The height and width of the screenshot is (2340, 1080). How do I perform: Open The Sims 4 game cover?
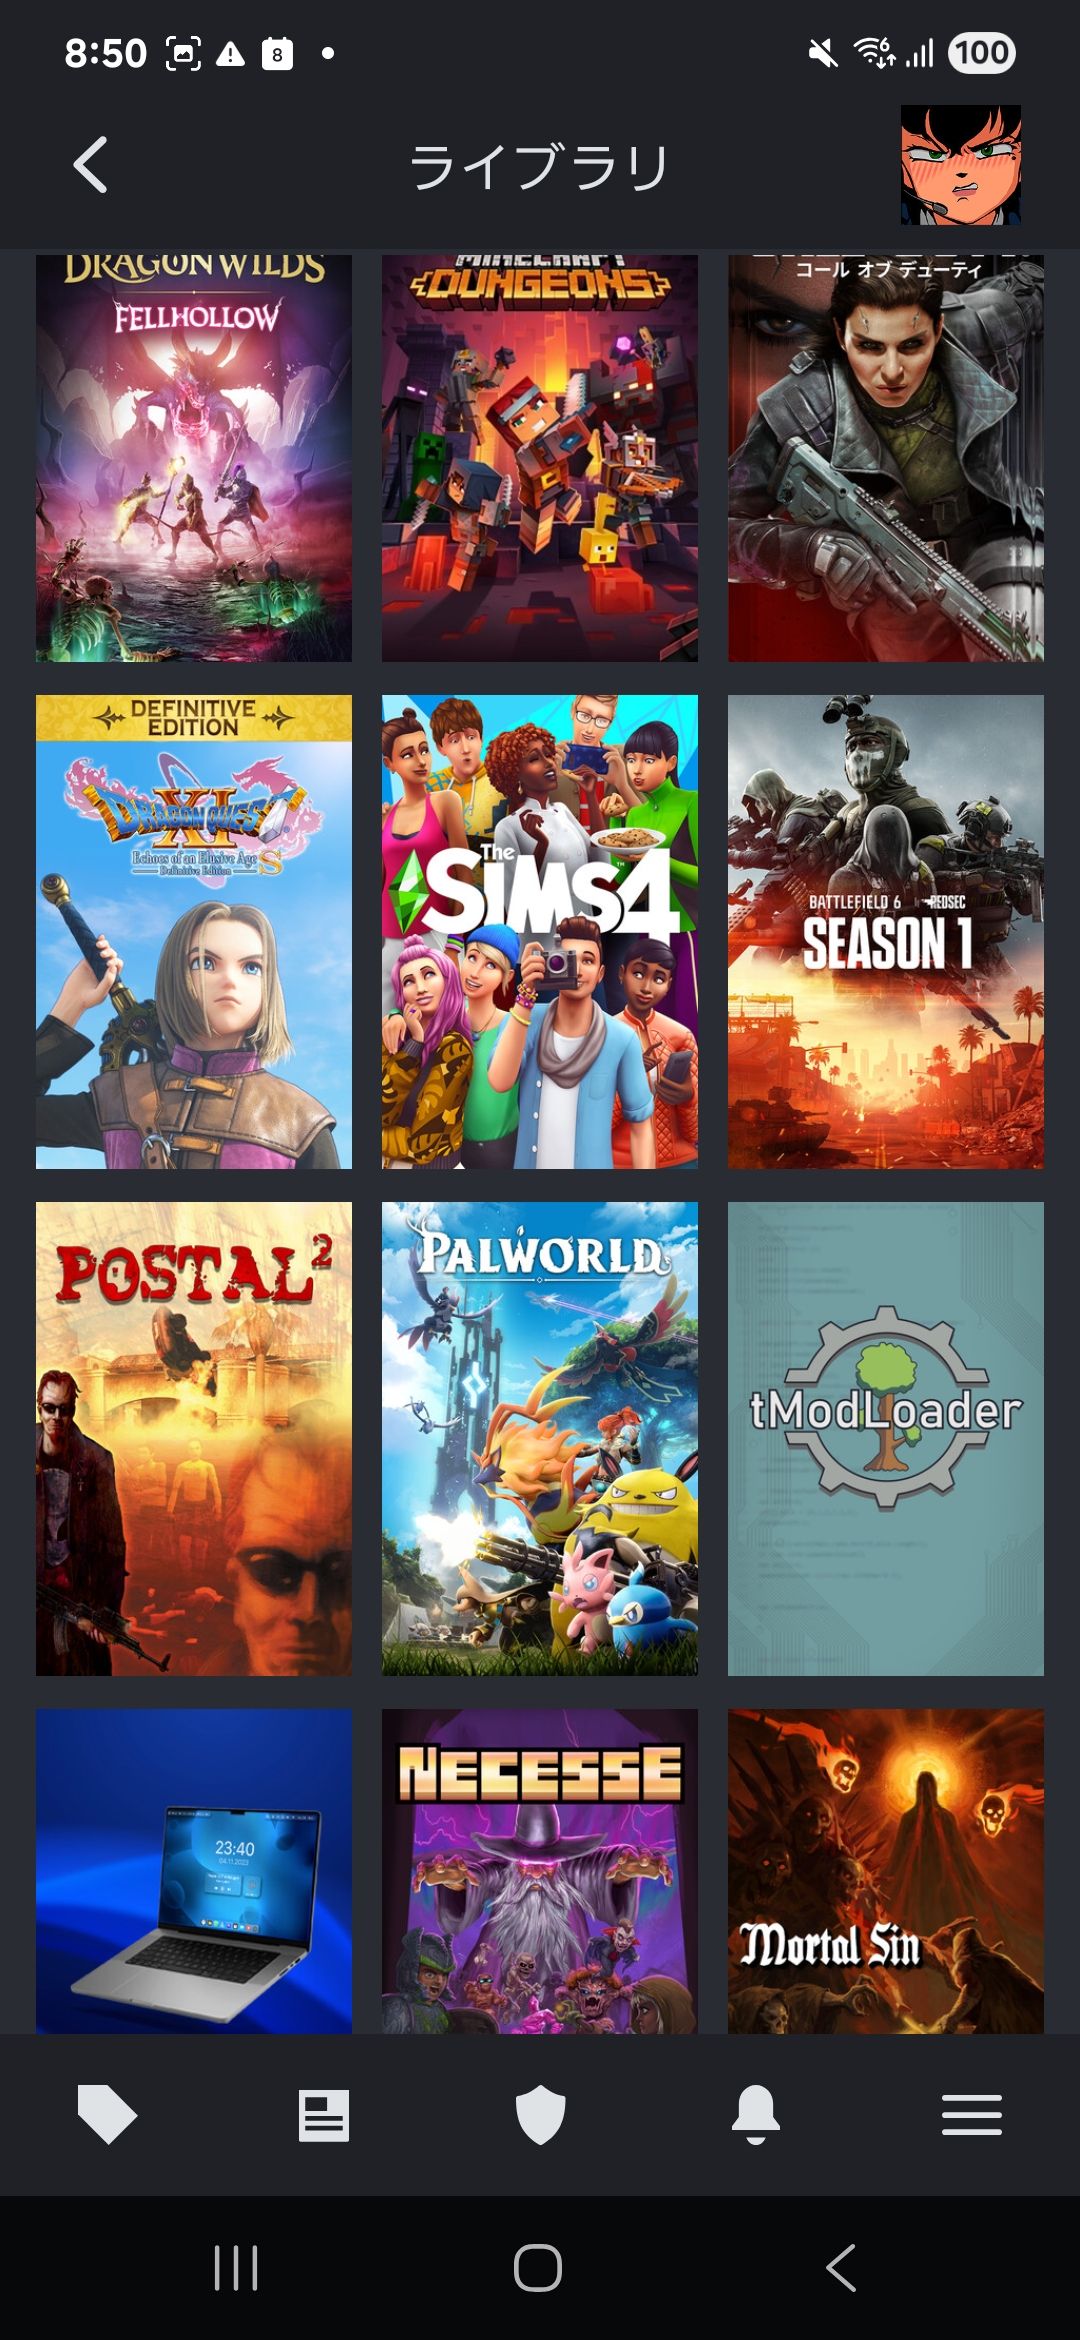click(540, 932)
